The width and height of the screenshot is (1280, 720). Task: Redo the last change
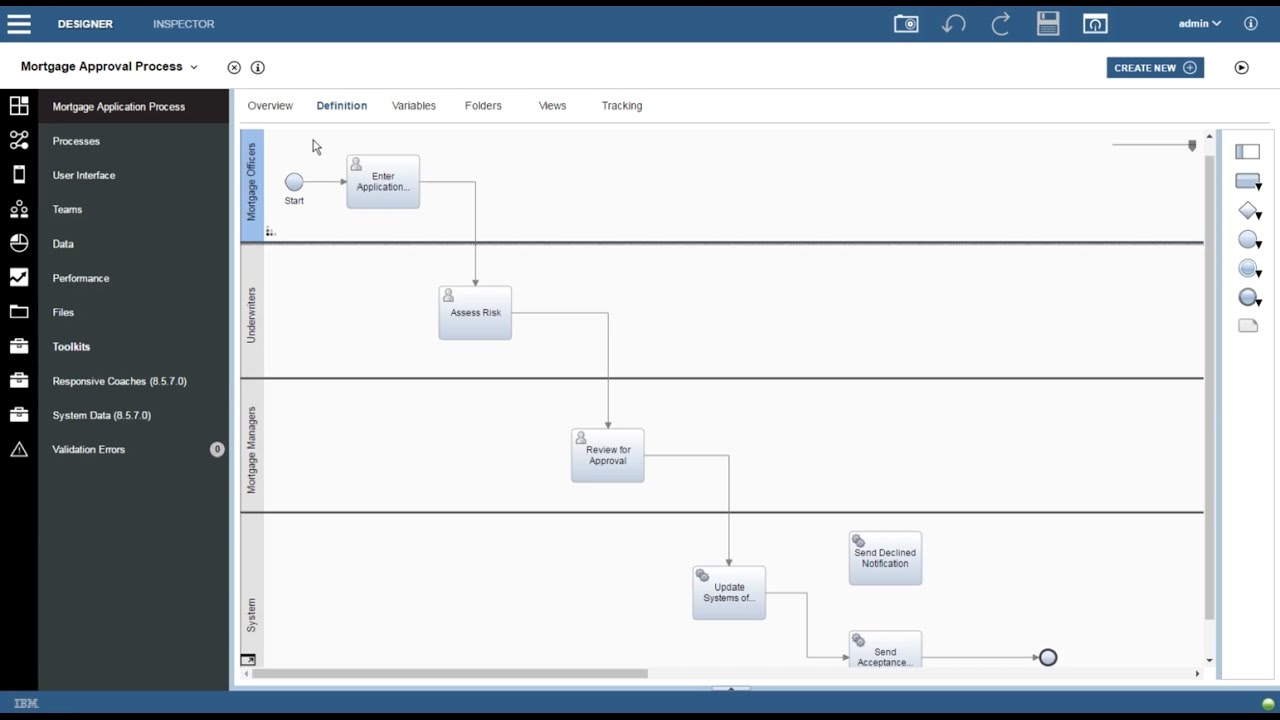coord(1001,23)
